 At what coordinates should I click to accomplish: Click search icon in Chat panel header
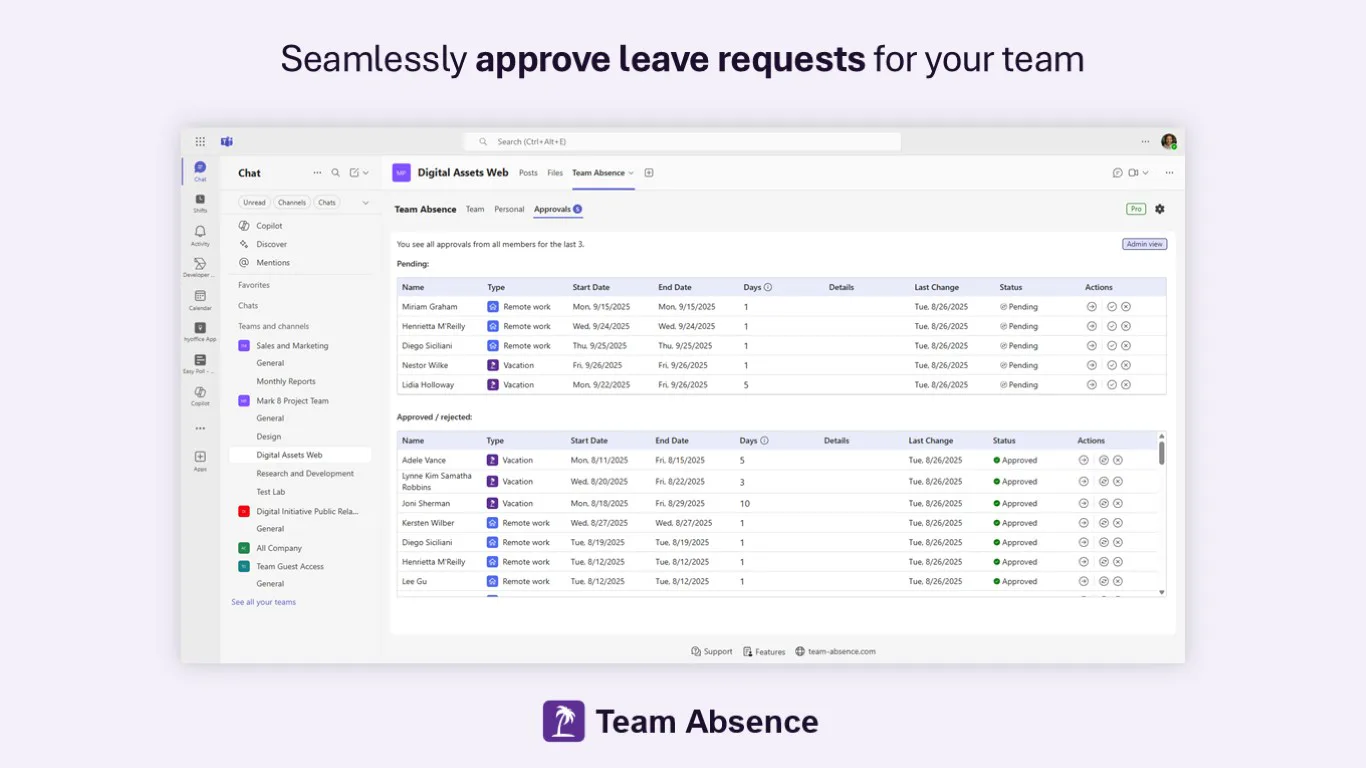point(336,173)
